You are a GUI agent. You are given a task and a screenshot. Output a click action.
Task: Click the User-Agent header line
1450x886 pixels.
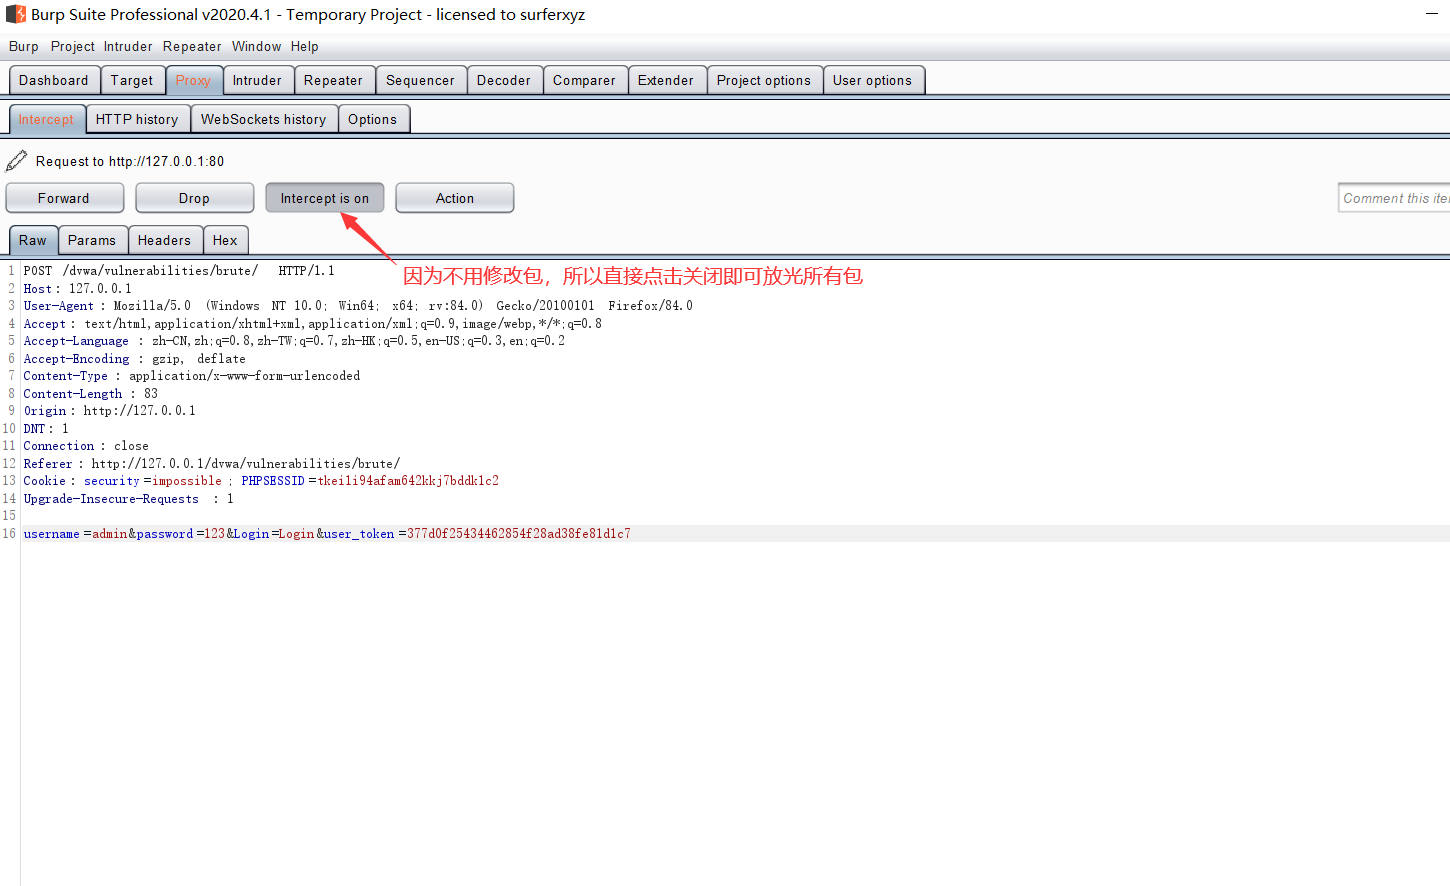pyautogui.click(x=358, y=306)
